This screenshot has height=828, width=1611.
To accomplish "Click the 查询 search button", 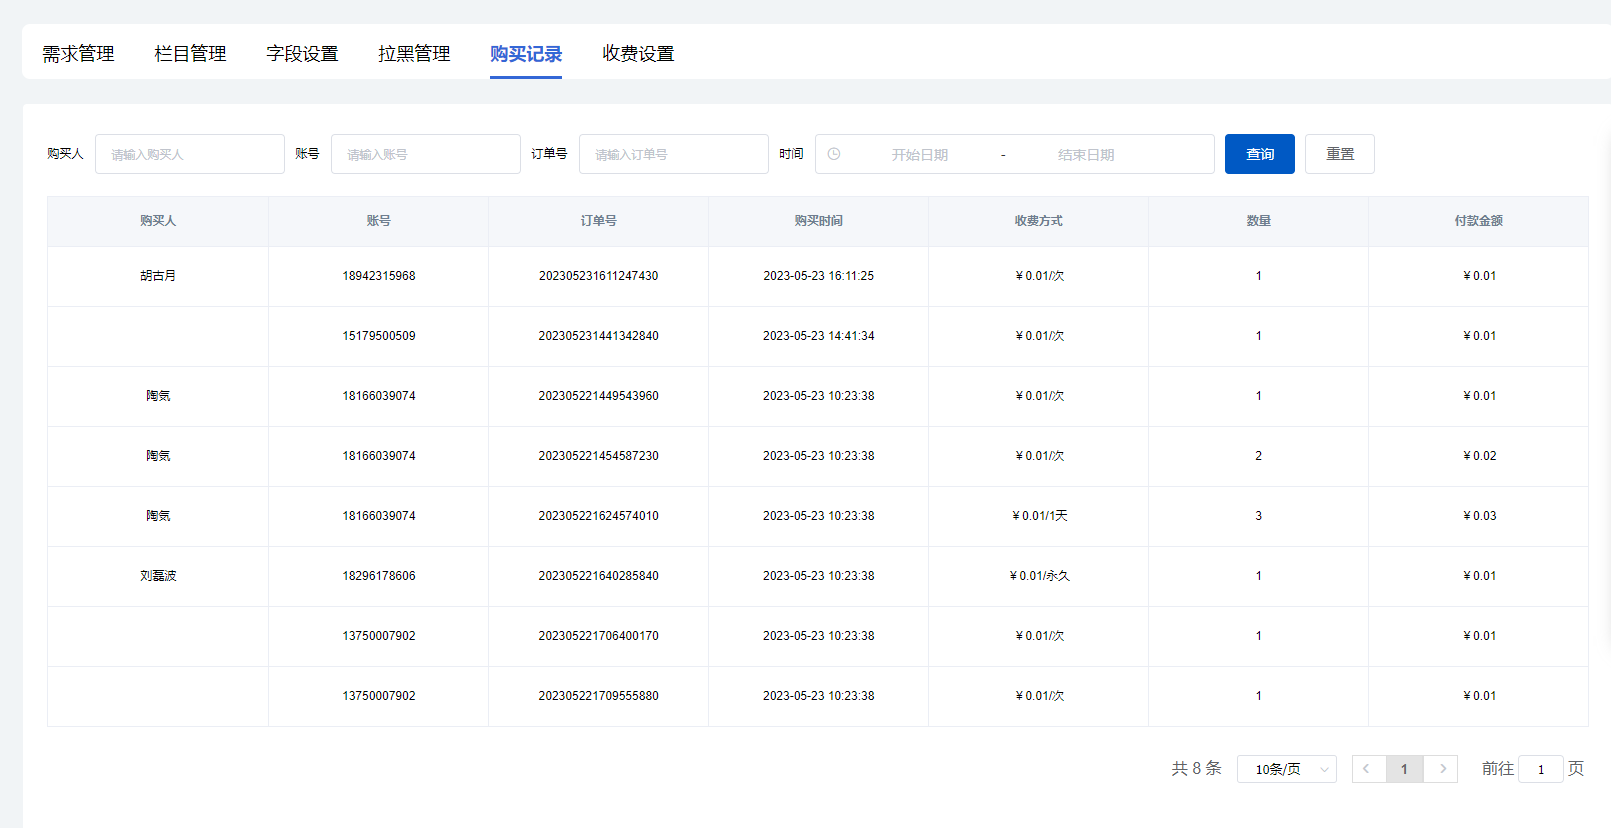I will 1259,154.
